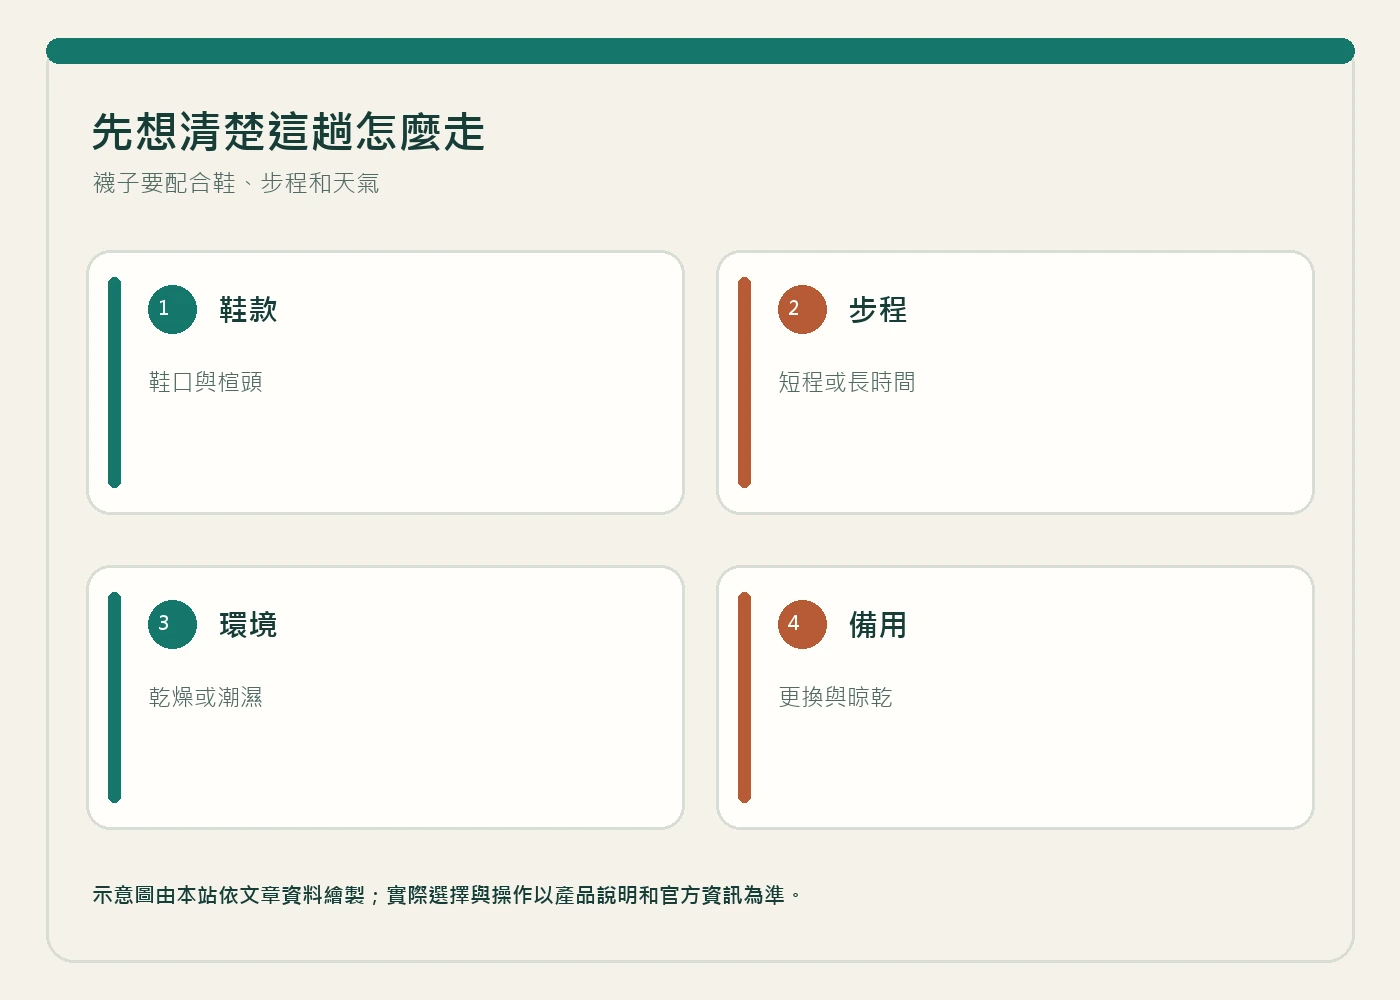This screenshot has height=1000, width=1400.
Task: Click the card title 環境
Action: tap(248, 625)
